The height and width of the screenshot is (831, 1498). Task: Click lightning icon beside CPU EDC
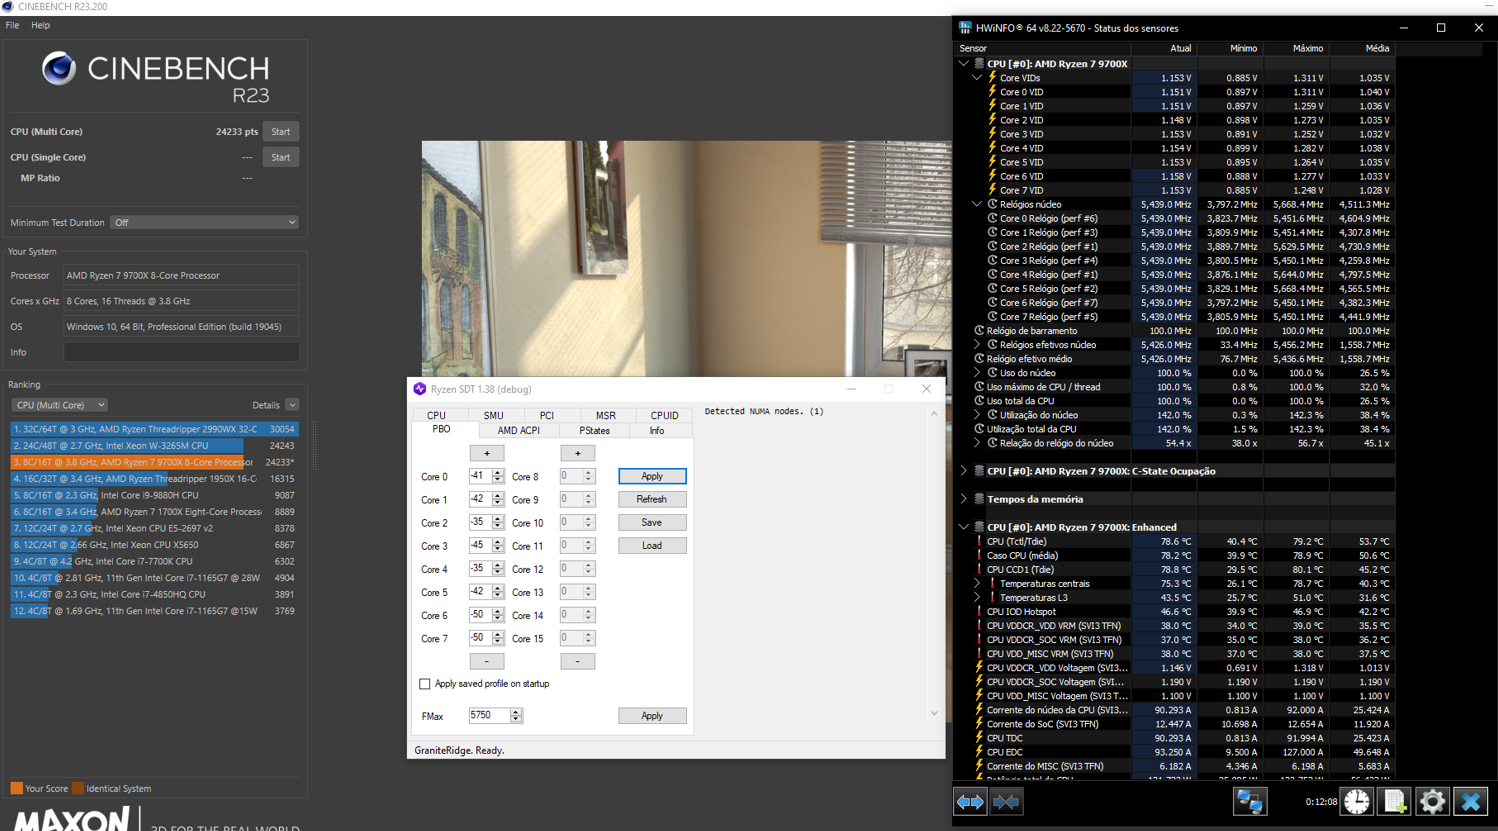pos(979,752)
